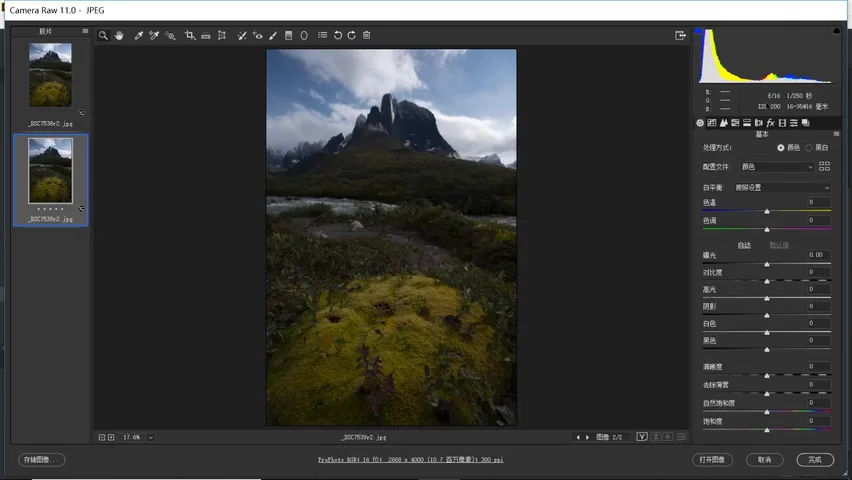
Task: Select the second filmstrip thumbnail
Action: pos(50,170)
